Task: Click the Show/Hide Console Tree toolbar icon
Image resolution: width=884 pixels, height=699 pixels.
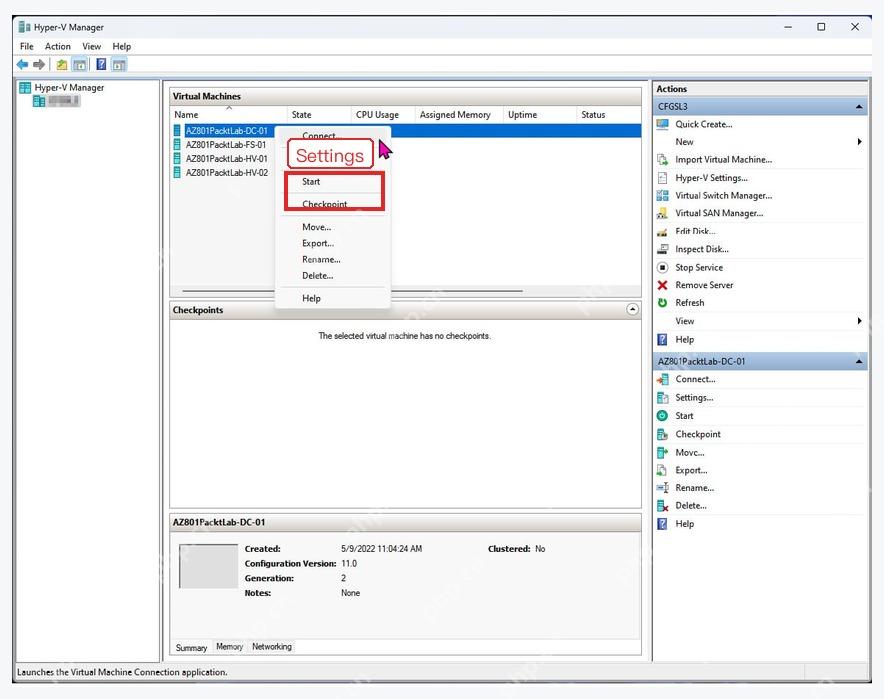Action: (x=79, y=65)
